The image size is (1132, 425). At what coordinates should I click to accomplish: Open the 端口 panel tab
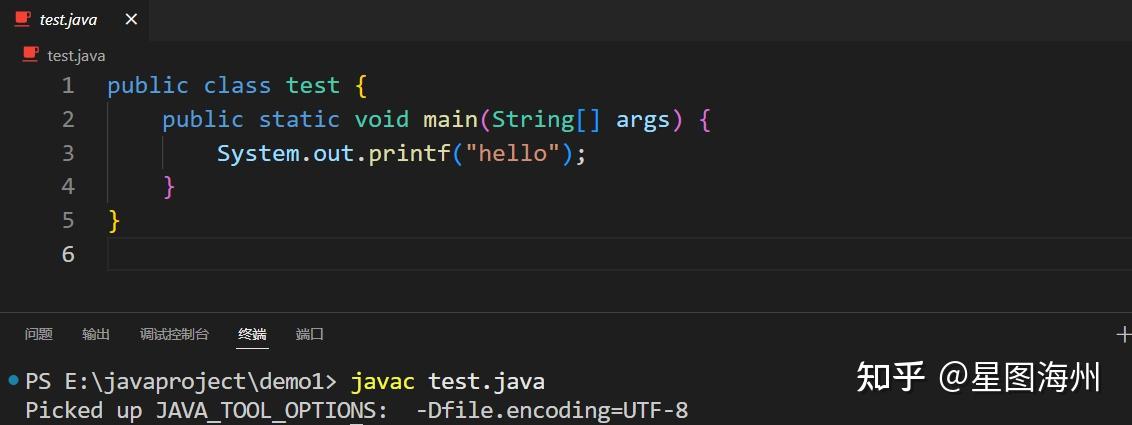pyautogui.click(x=310, y=334)
